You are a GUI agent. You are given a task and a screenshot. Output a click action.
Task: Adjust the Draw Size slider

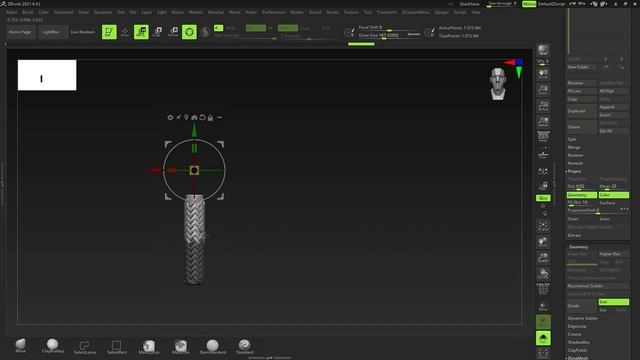[389, 36]
